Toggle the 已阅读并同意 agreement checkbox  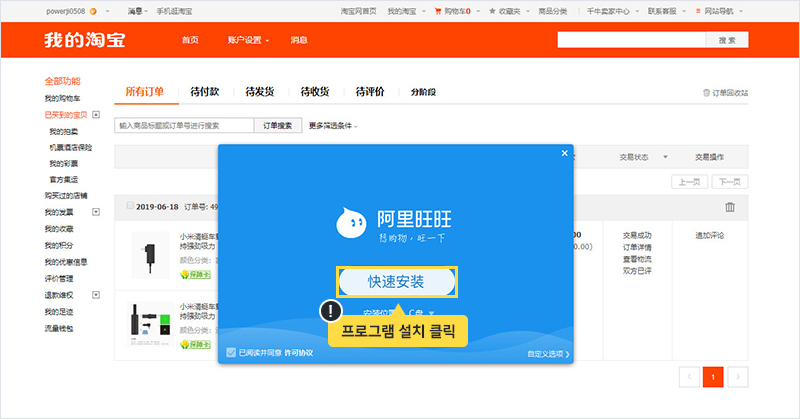231,353
